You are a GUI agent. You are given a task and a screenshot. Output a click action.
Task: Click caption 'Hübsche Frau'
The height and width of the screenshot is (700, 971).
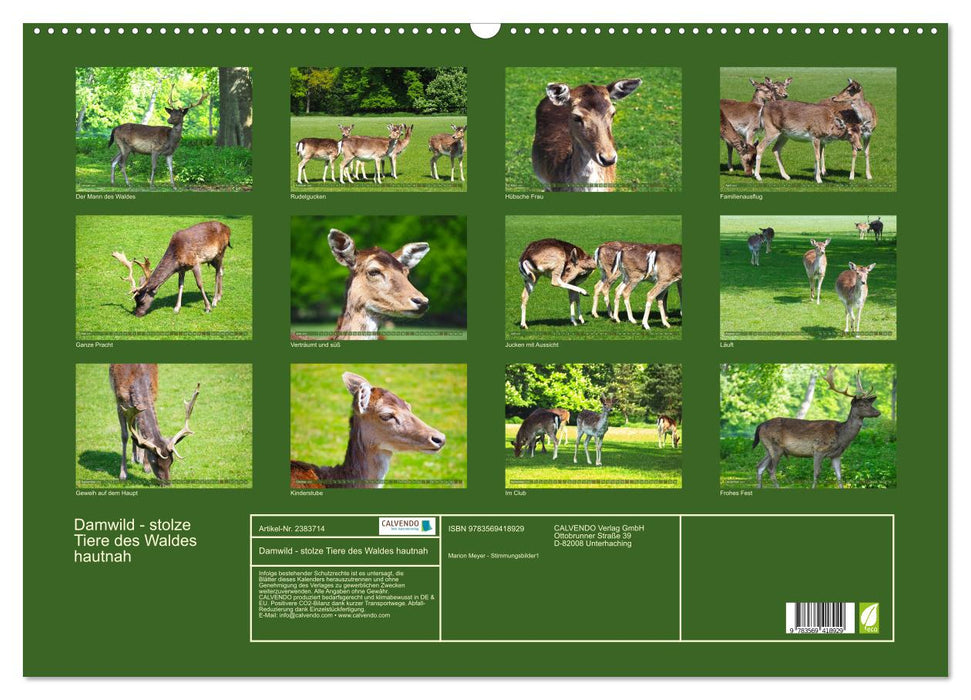tap(524, 196)
